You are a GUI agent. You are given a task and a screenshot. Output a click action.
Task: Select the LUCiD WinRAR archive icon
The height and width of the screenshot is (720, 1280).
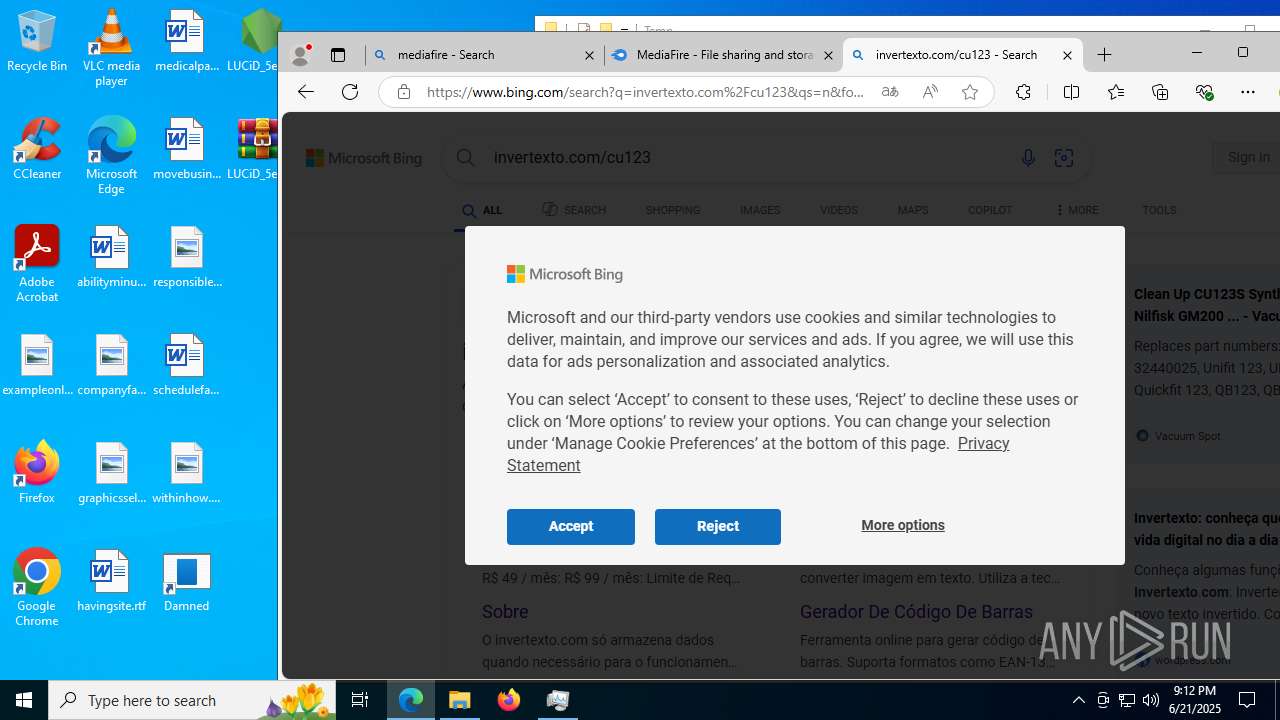[257, 149]
